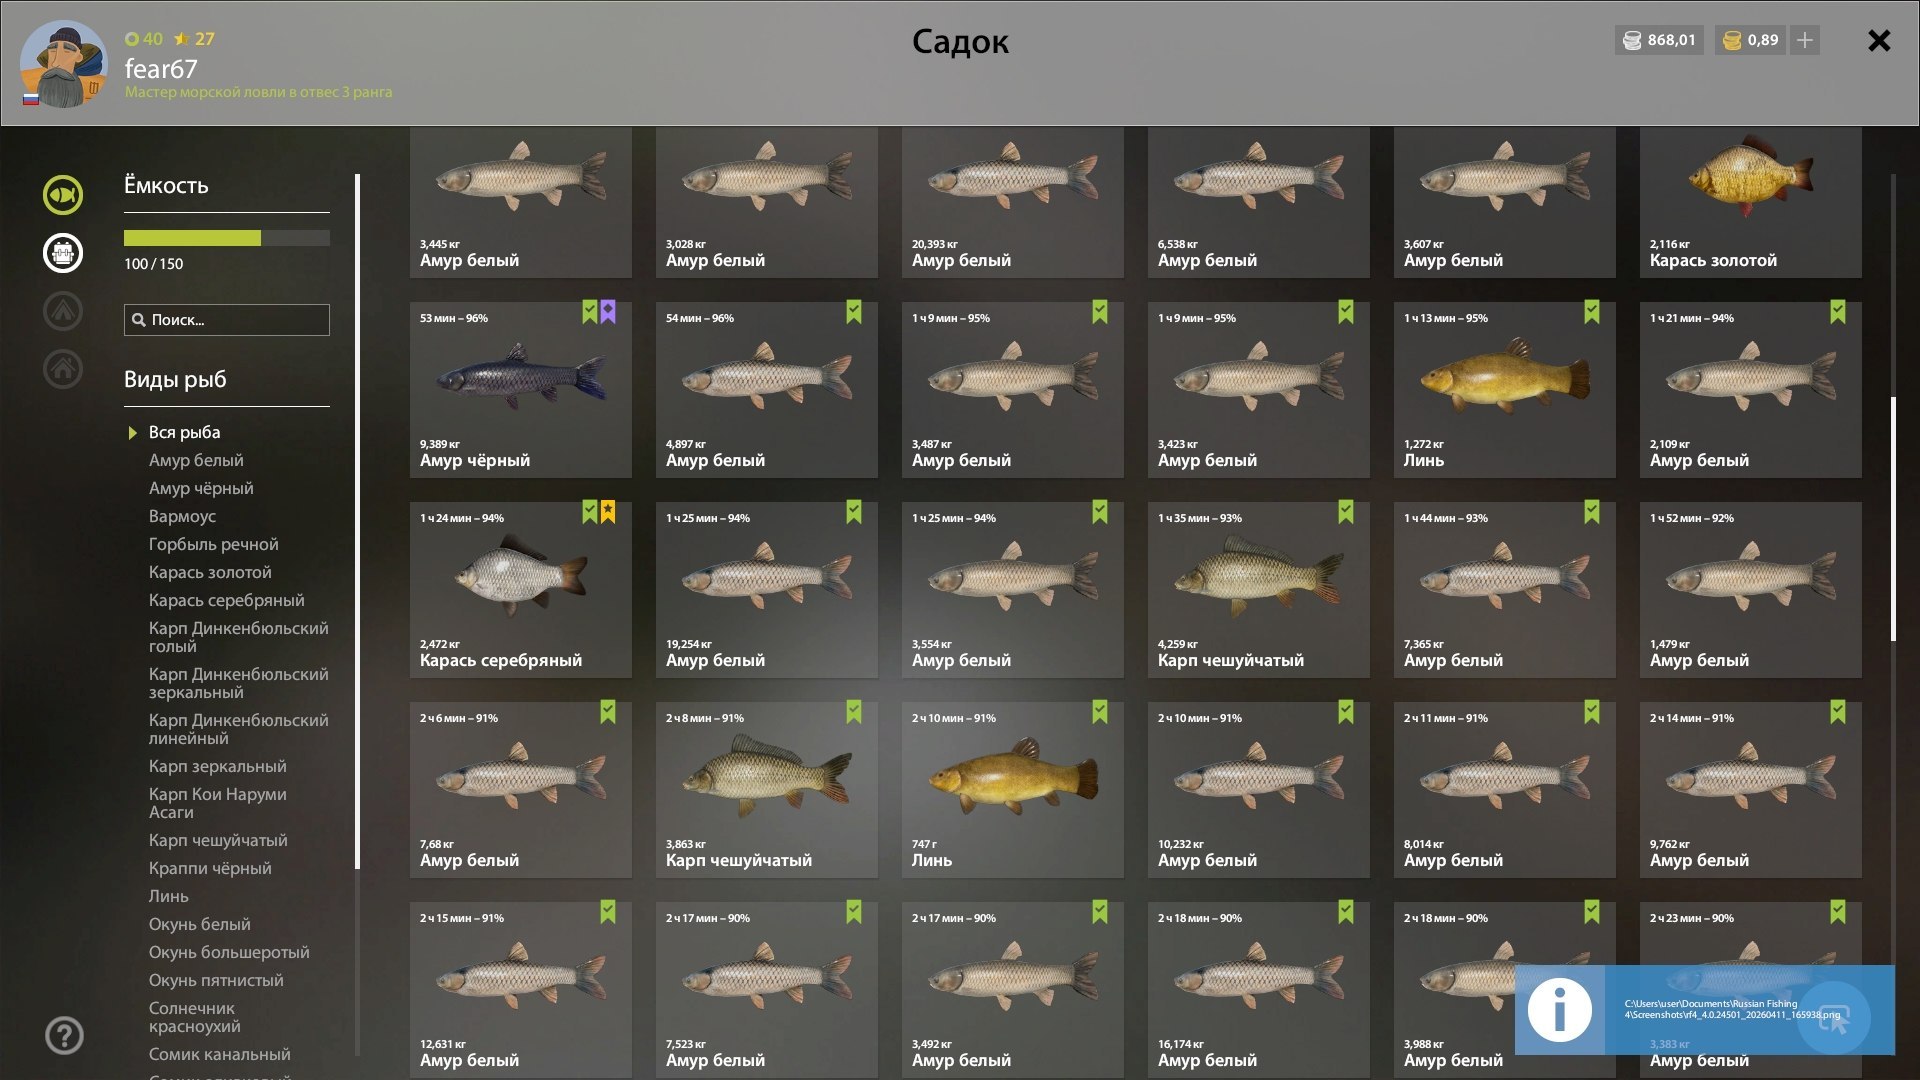The width and height of the screenshot is (1920, 1080).
Task: Open the tent camp sidebar icon
Action: coord(62,310)
